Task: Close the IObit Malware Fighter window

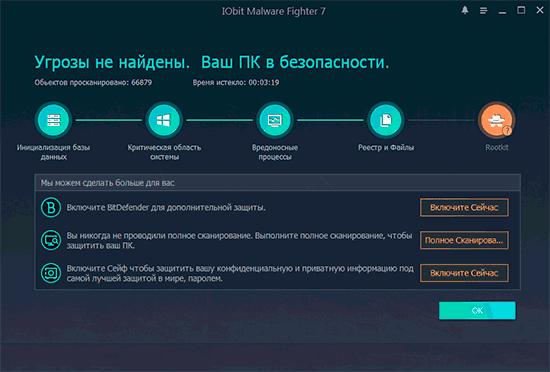Action: pyautogui.click(x=540, y=10)
